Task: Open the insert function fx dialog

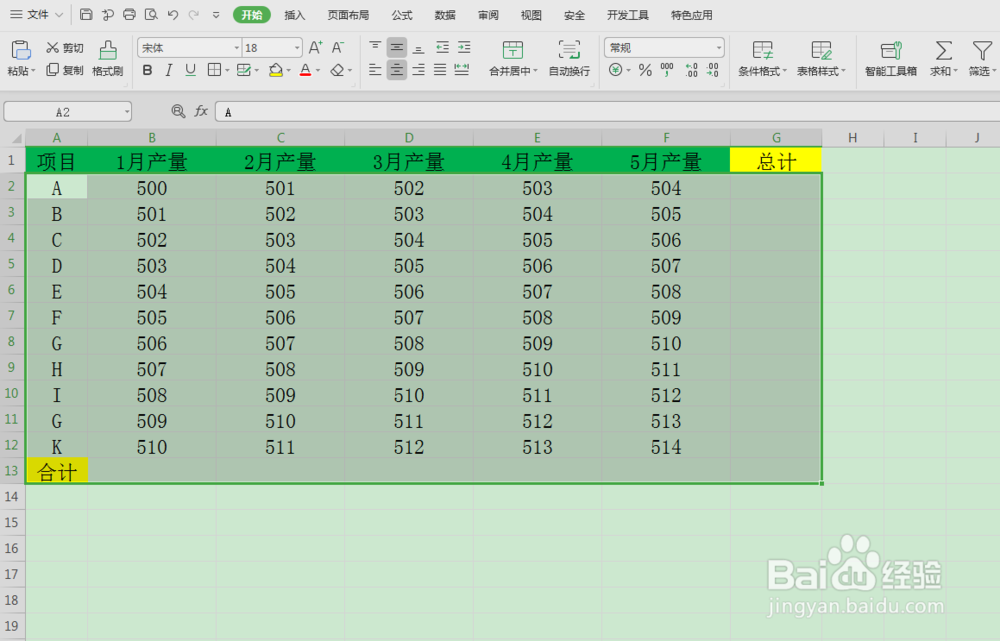Action: coord(201,112)
